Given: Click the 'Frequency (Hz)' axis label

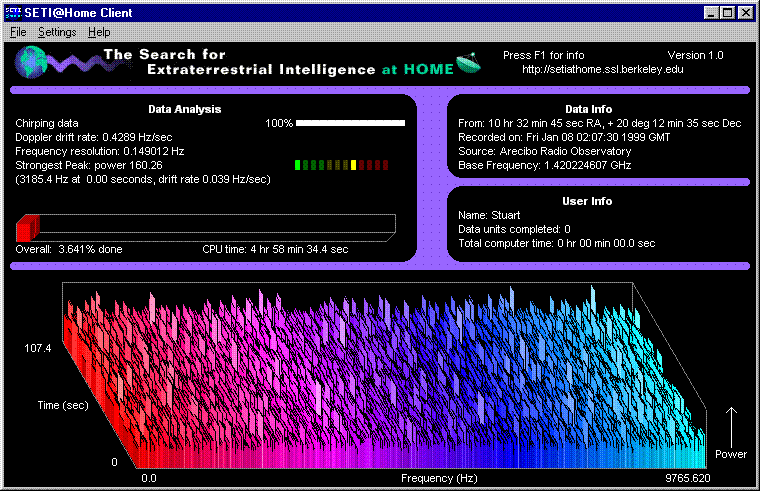Looking at the screenshot, I should tap(439, 478).
